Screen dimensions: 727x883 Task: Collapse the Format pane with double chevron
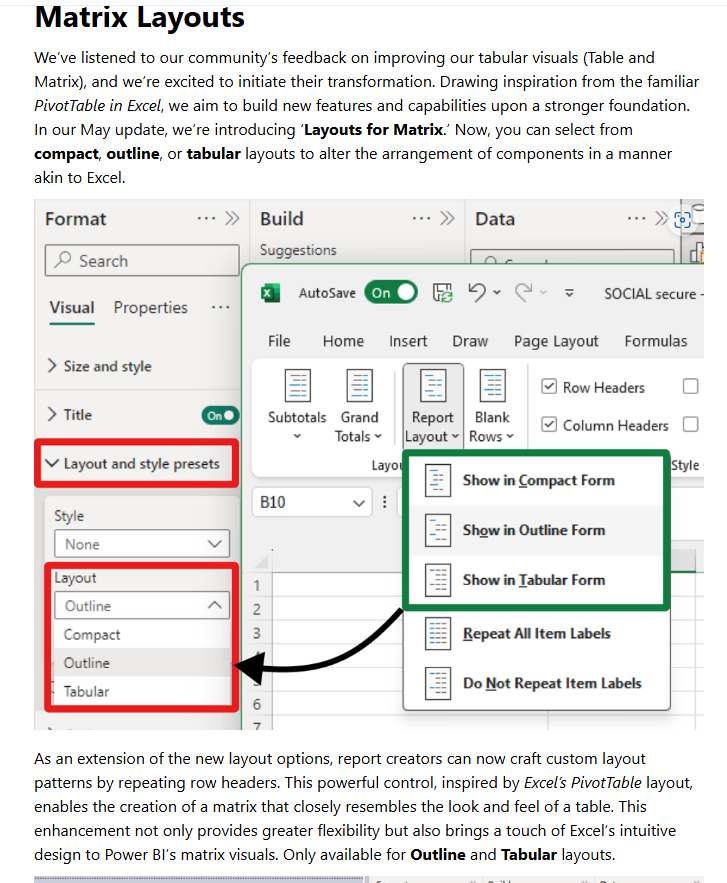tap(232, 218)
